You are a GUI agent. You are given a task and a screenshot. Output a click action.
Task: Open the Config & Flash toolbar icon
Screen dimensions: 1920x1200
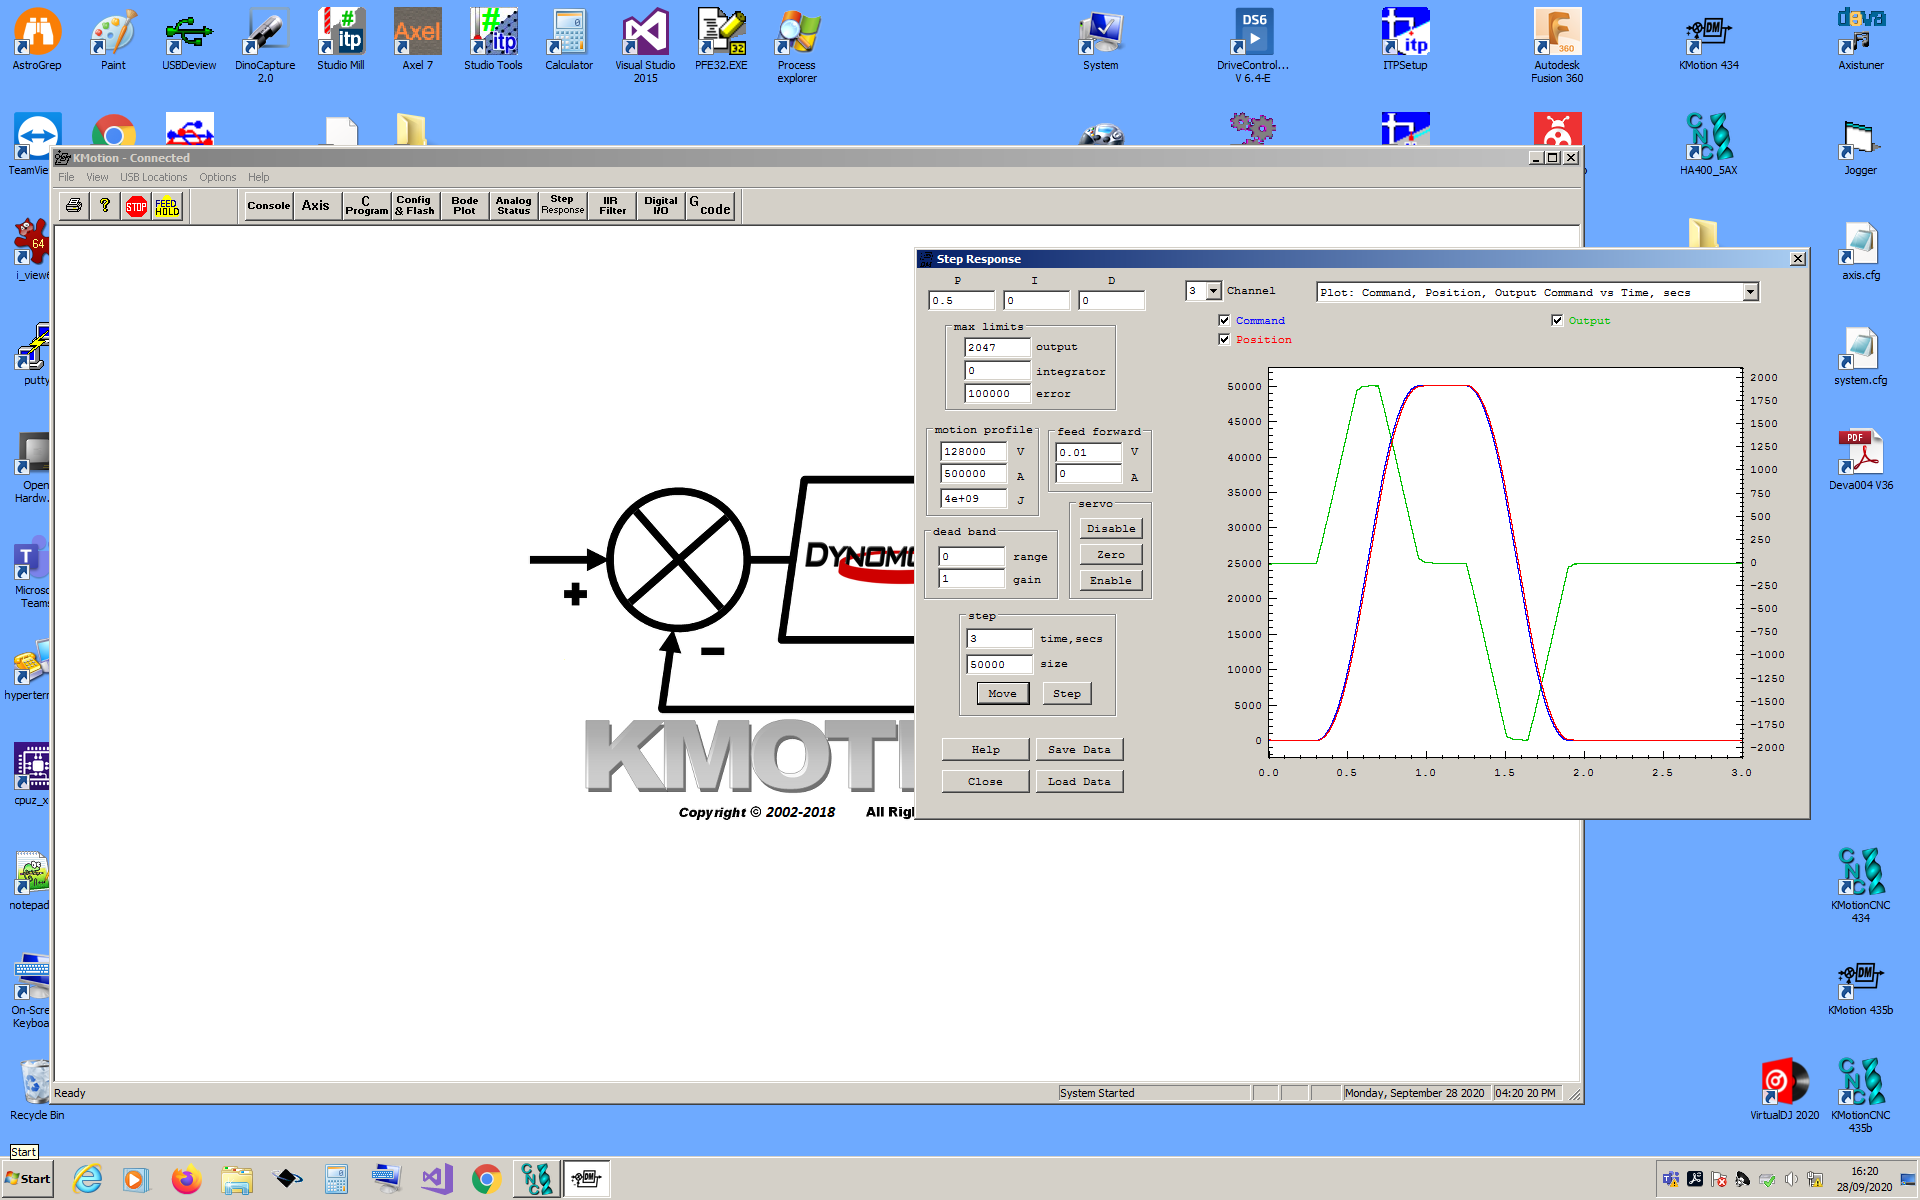click(414, 206)
